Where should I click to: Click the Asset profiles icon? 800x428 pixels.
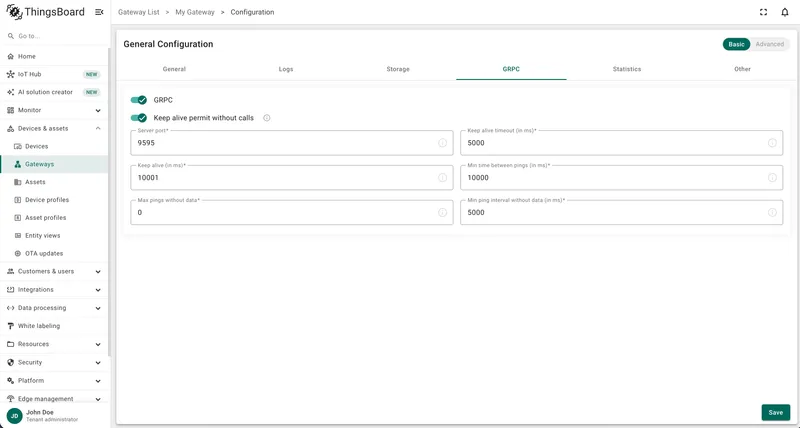click(x=18, y=218)
